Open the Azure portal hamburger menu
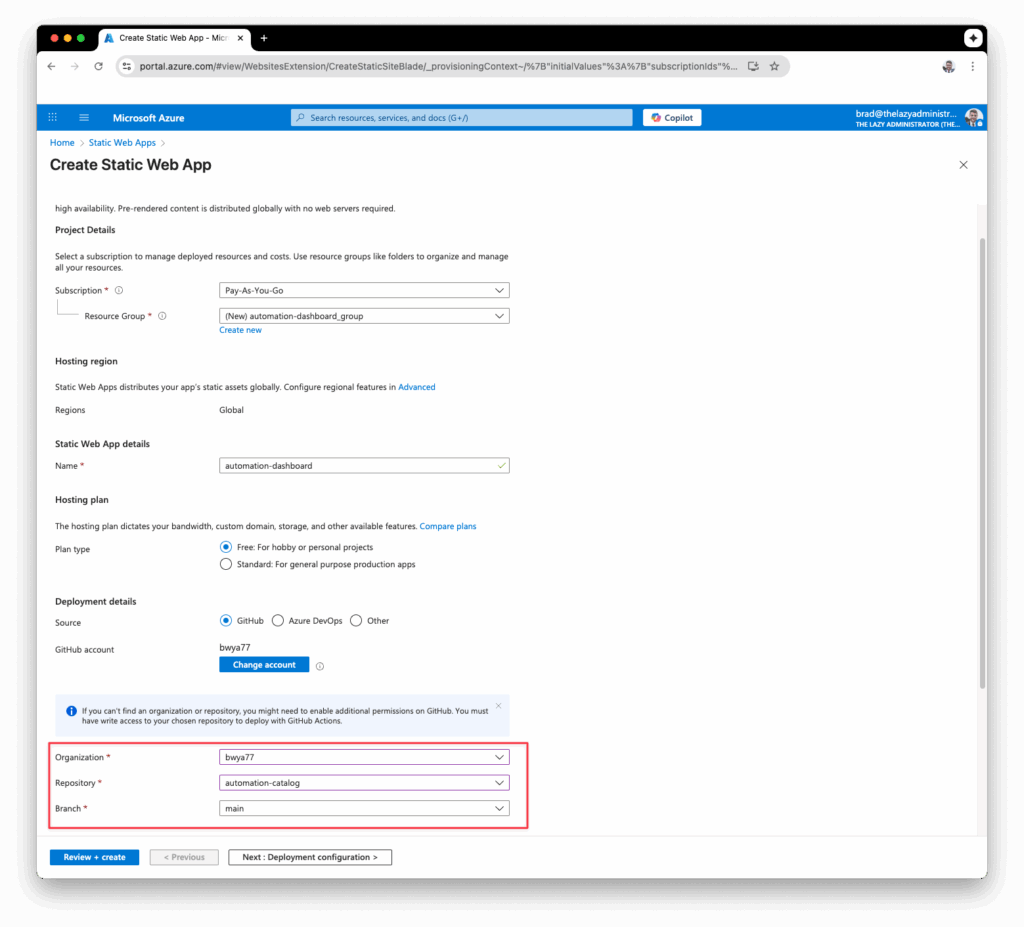 (84, 117)
